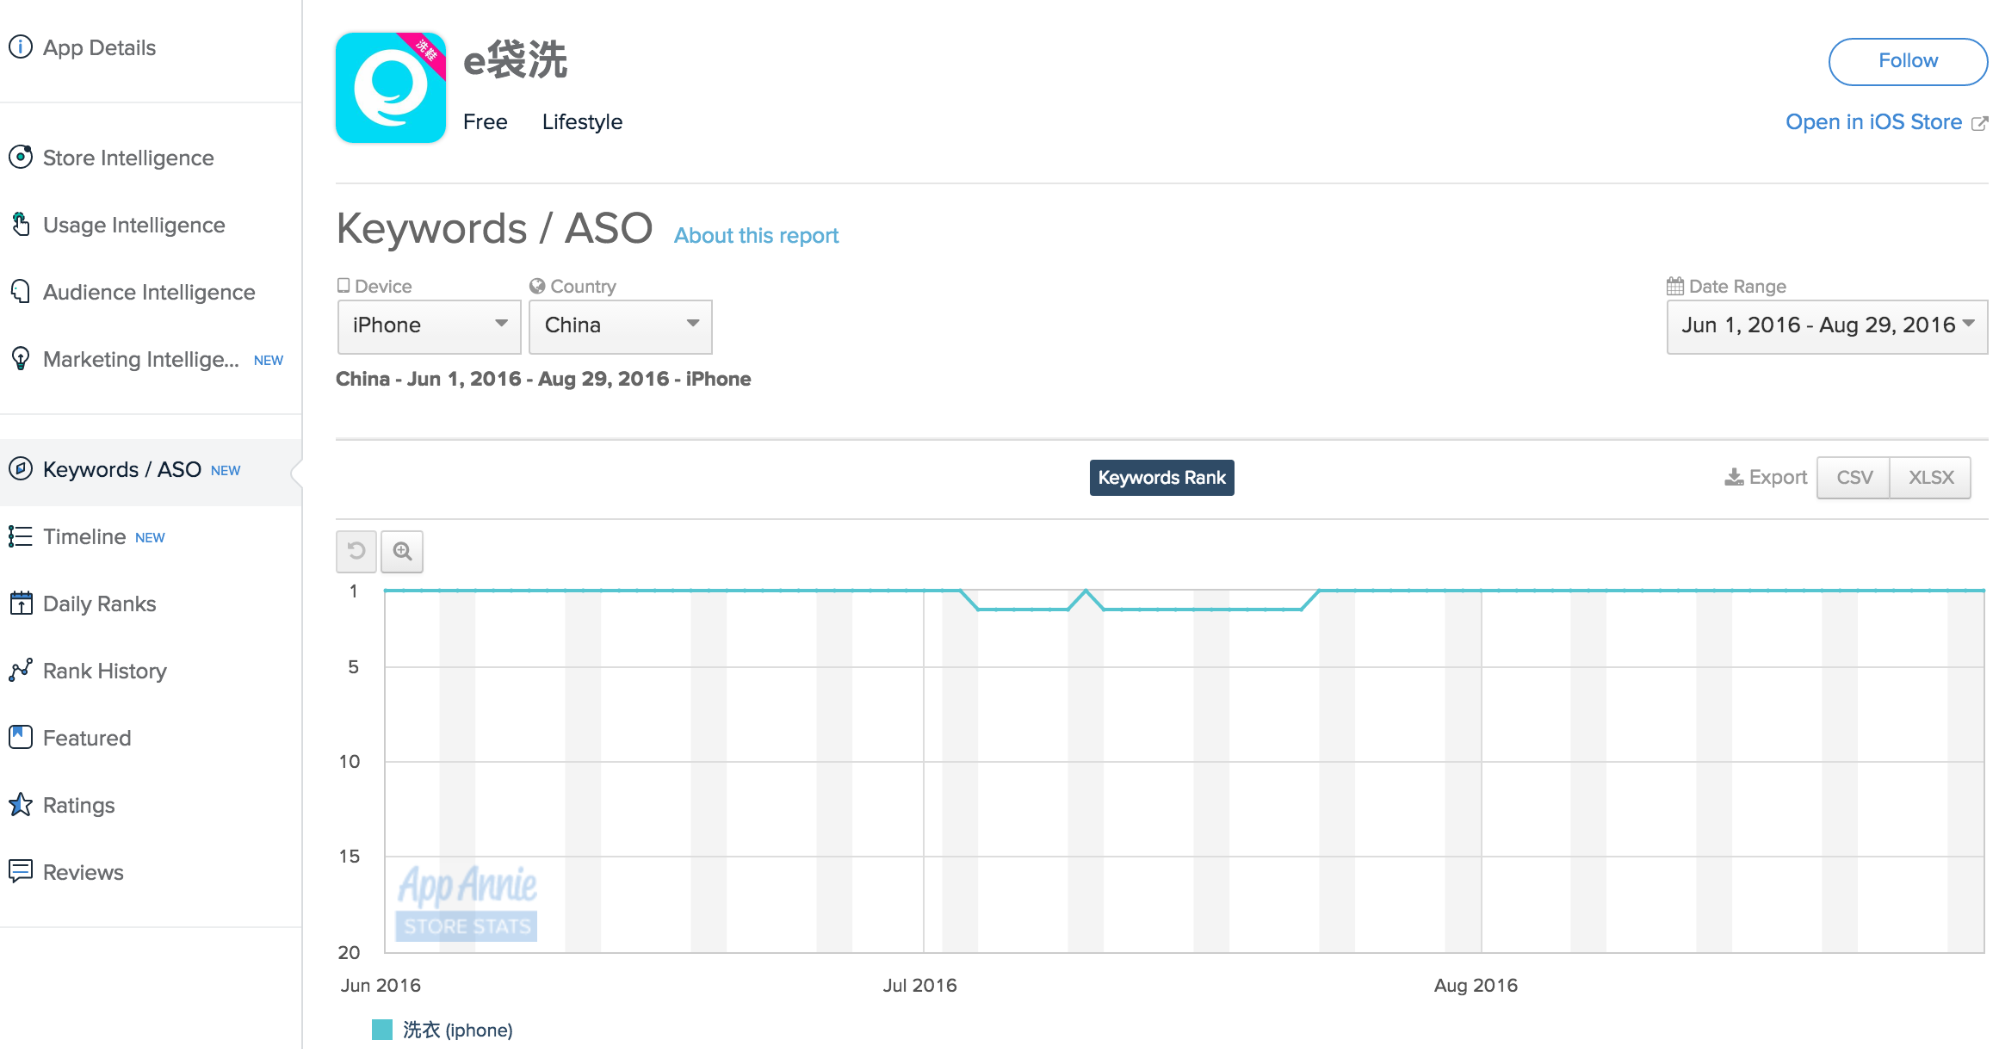Export data as XLSX
1999x1049 pixels.
[1931, 477]
